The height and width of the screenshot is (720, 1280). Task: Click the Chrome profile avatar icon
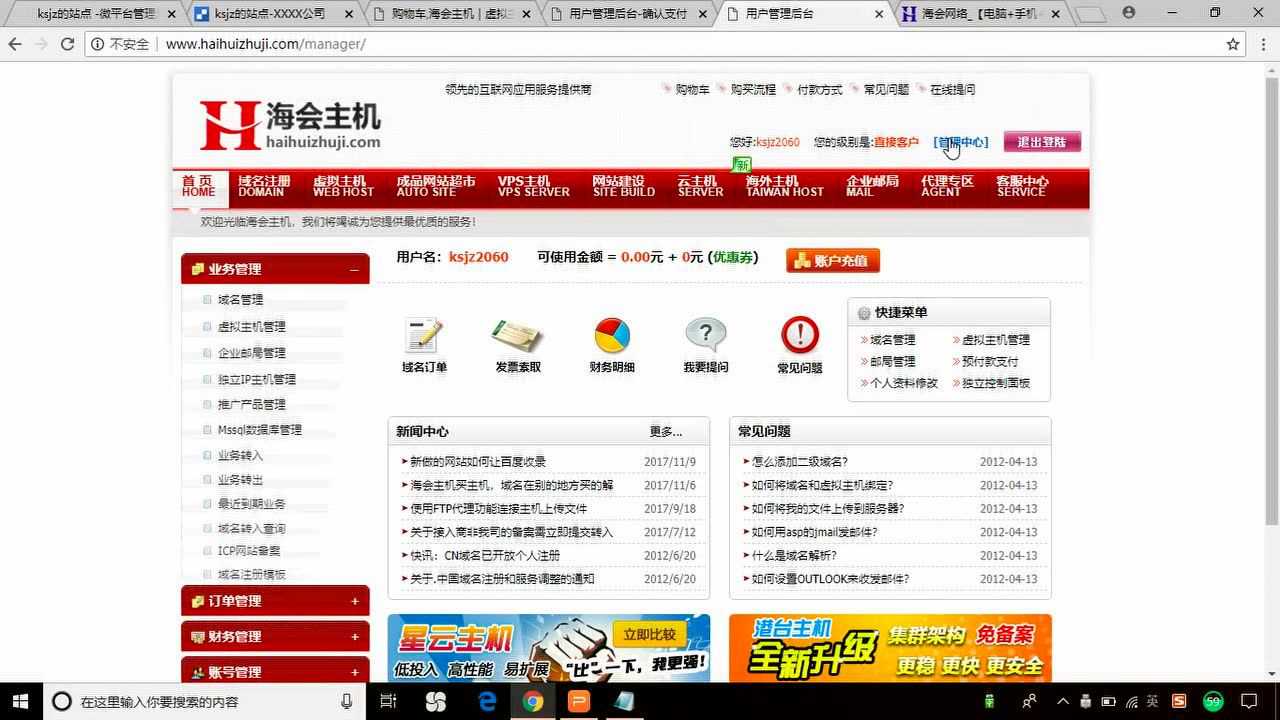point(1129,13)
